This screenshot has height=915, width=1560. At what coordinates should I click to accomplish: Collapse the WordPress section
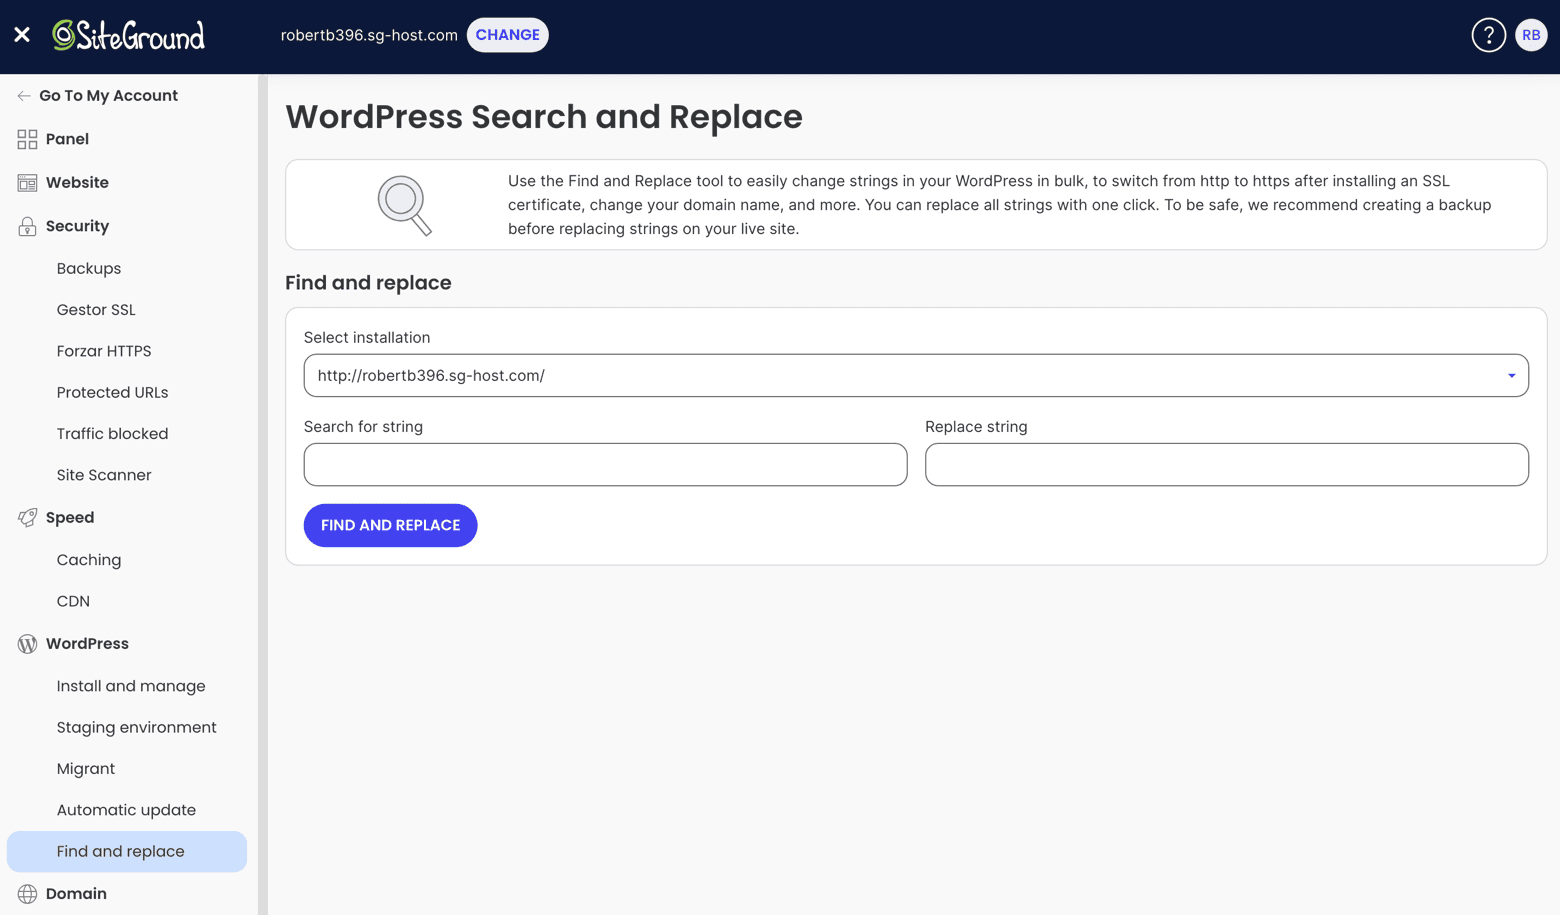click(87, 644)
